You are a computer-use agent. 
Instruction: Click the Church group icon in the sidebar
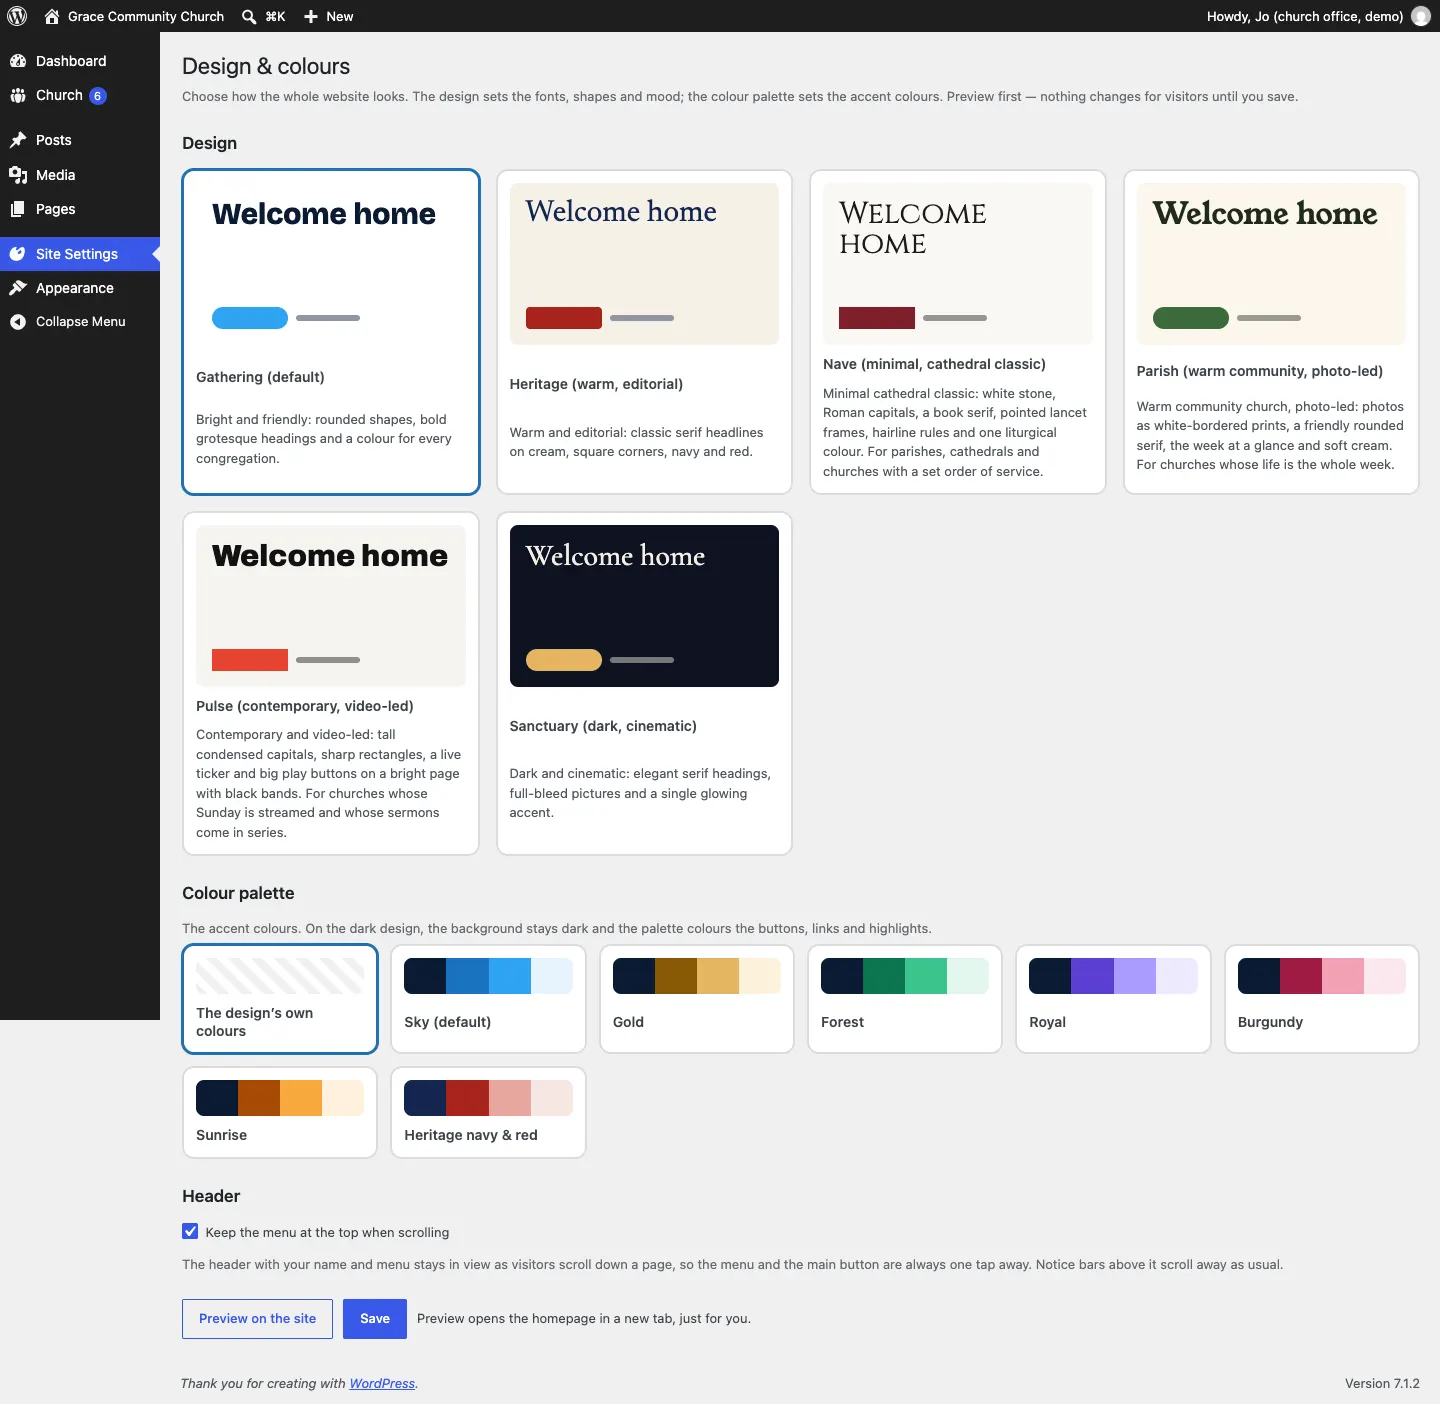coord(18,95)
